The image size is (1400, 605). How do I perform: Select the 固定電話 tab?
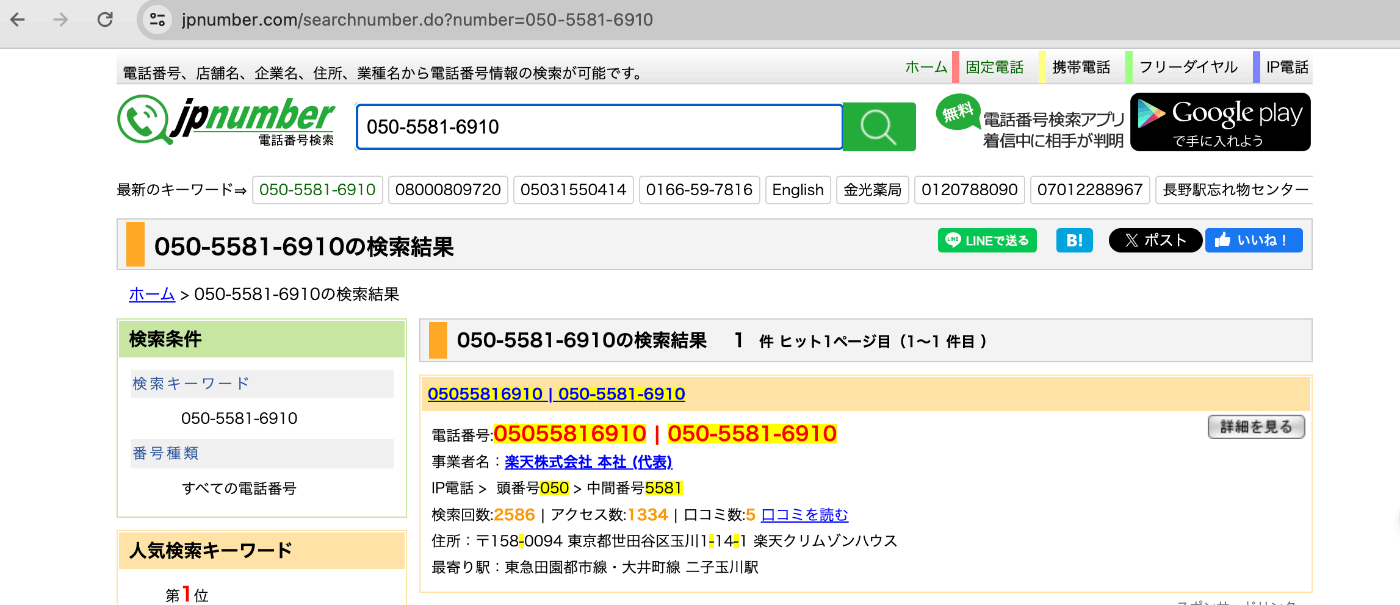(x=995, y=67)
